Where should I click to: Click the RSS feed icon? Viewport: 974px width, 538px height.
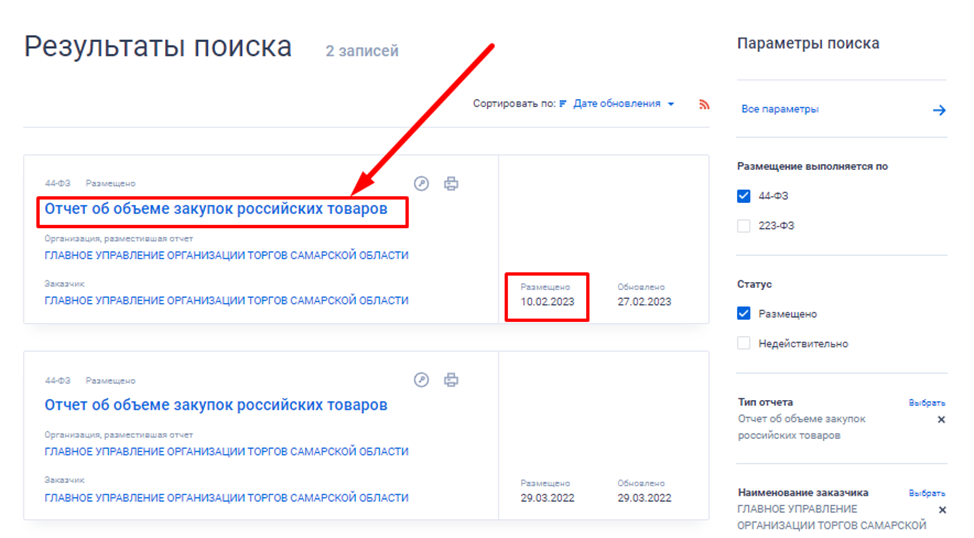[x=704, y=104]
